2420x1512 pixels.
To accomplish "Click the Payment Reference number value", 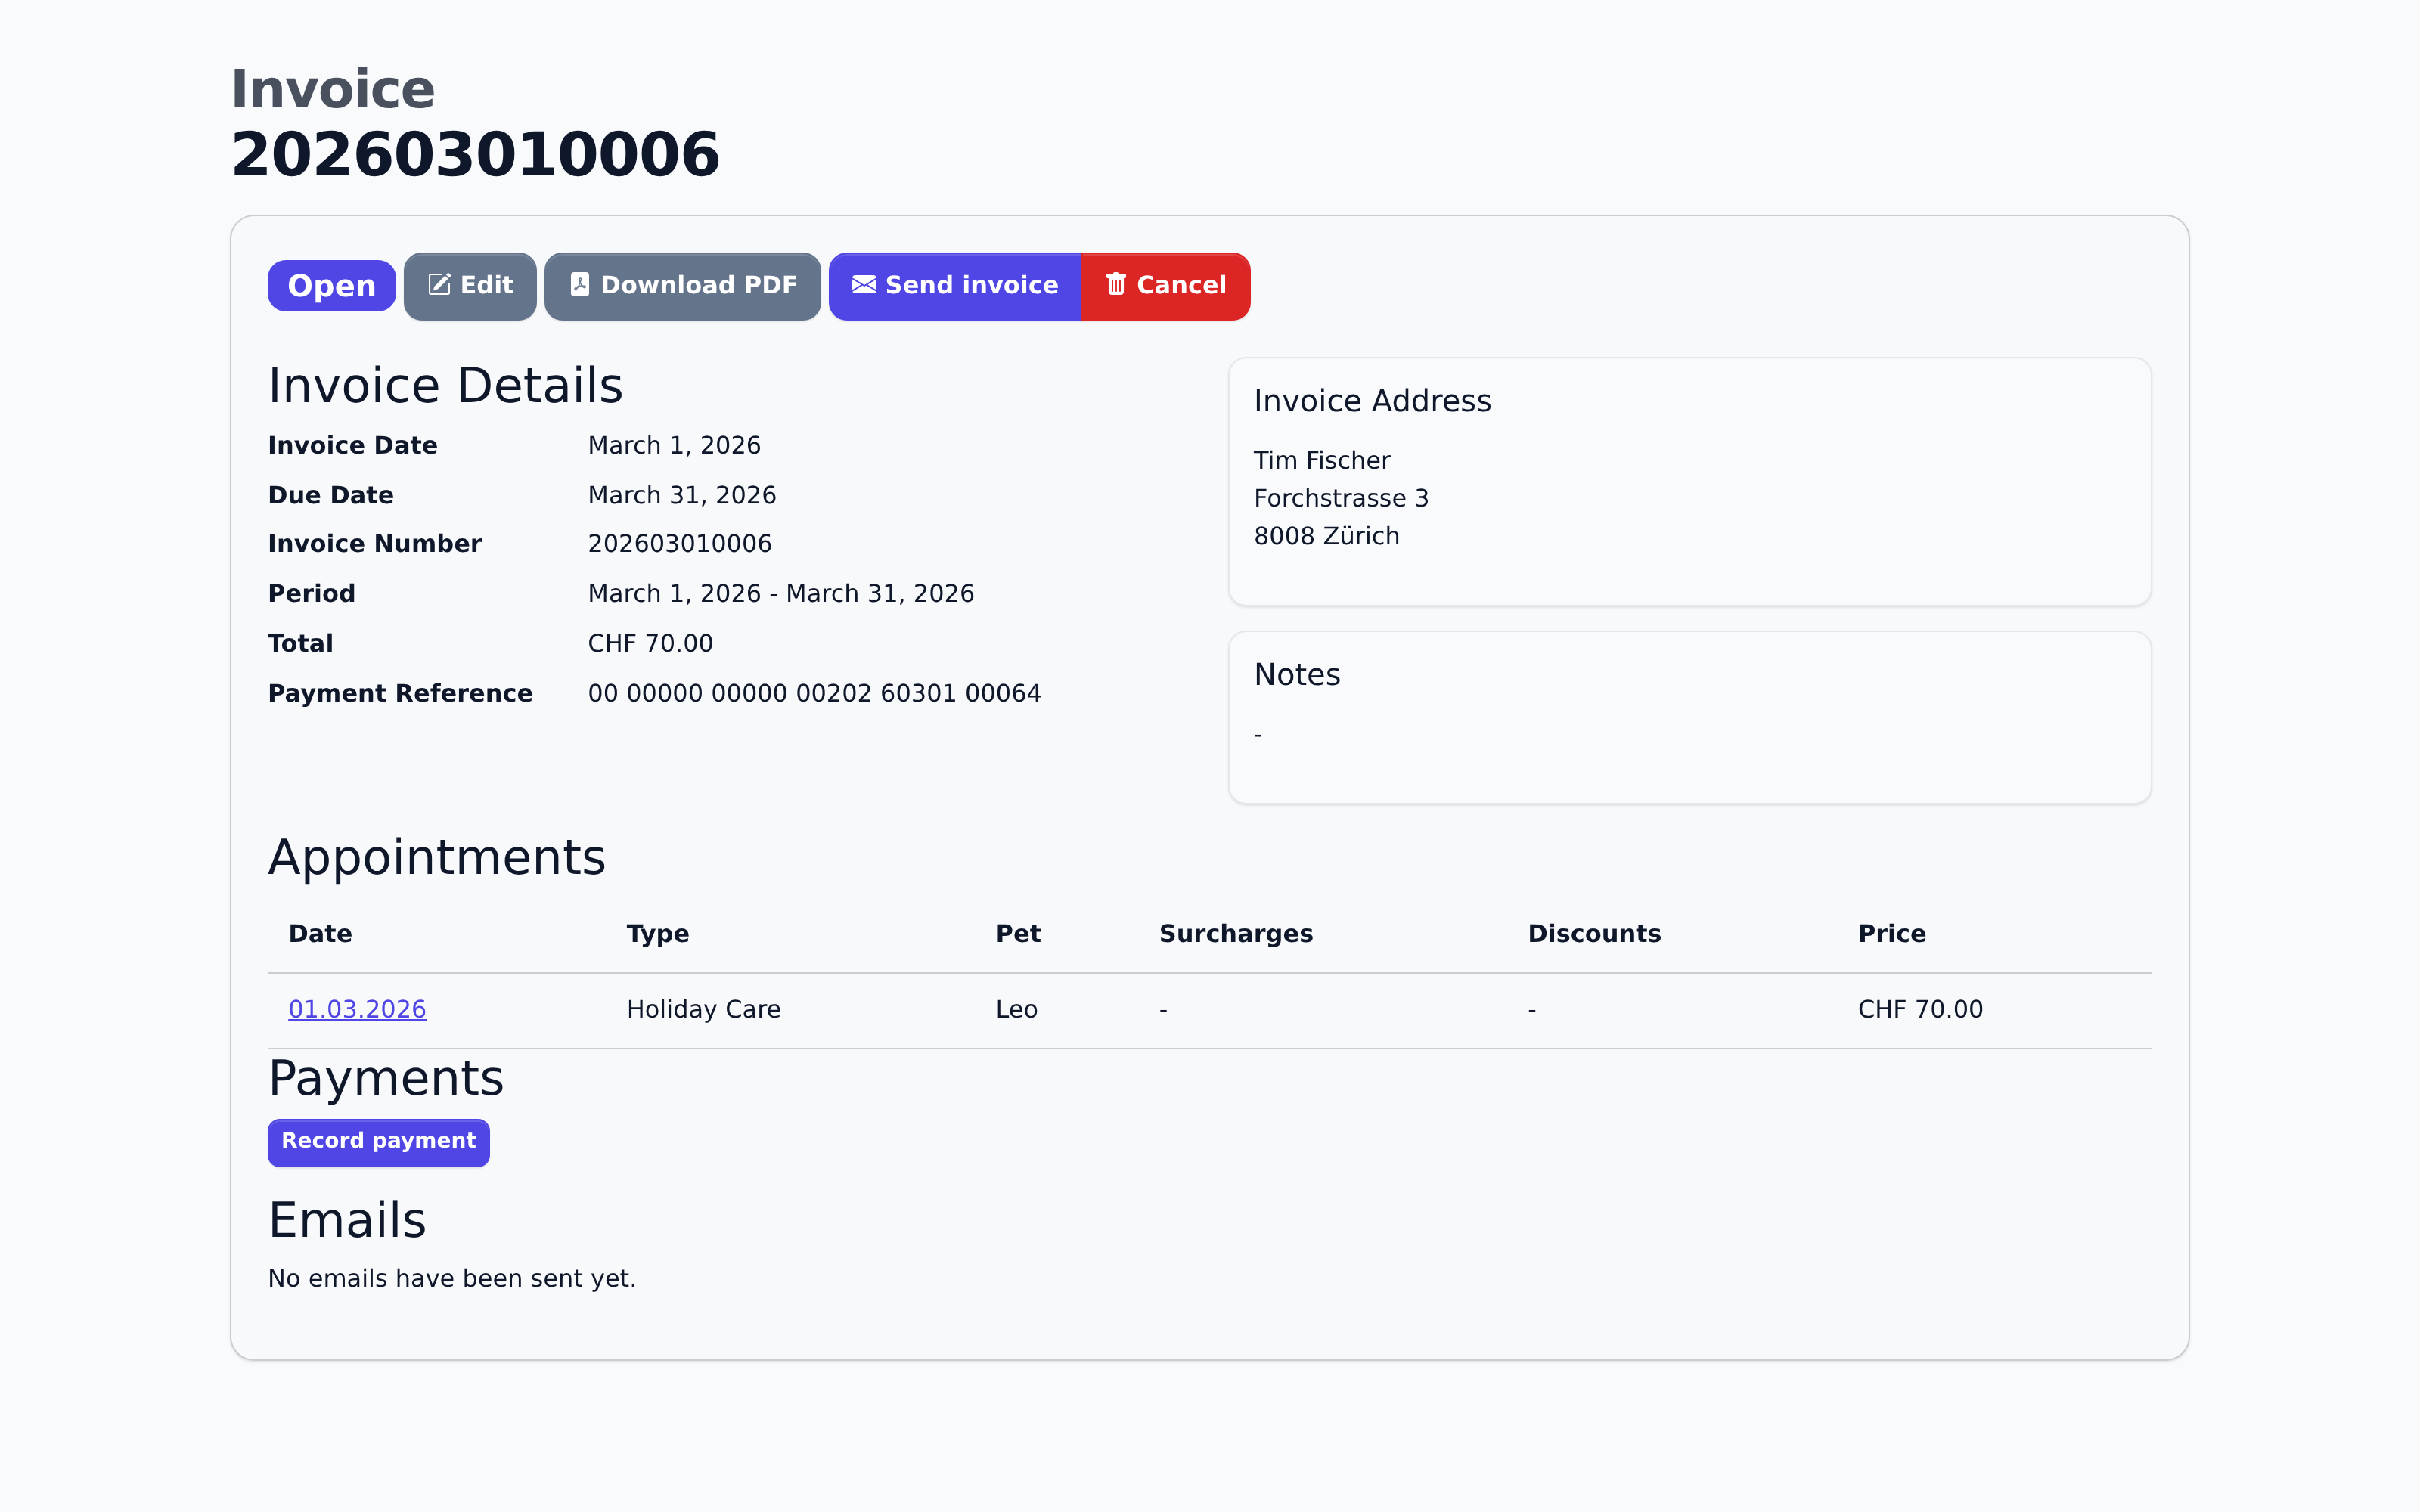I will point(814,693).
